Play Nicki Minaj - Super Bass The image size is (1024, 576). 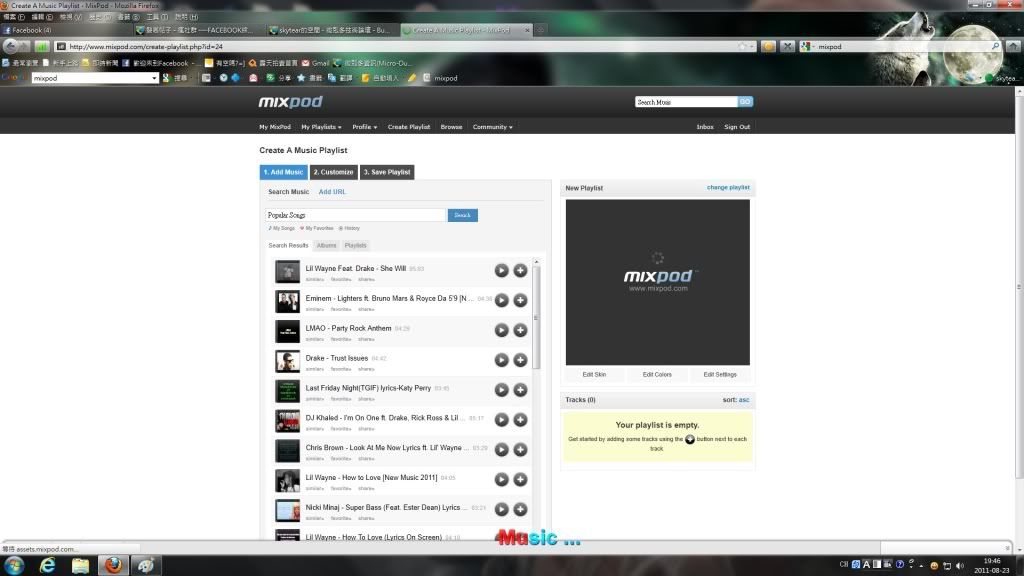(x=501, y=509)
